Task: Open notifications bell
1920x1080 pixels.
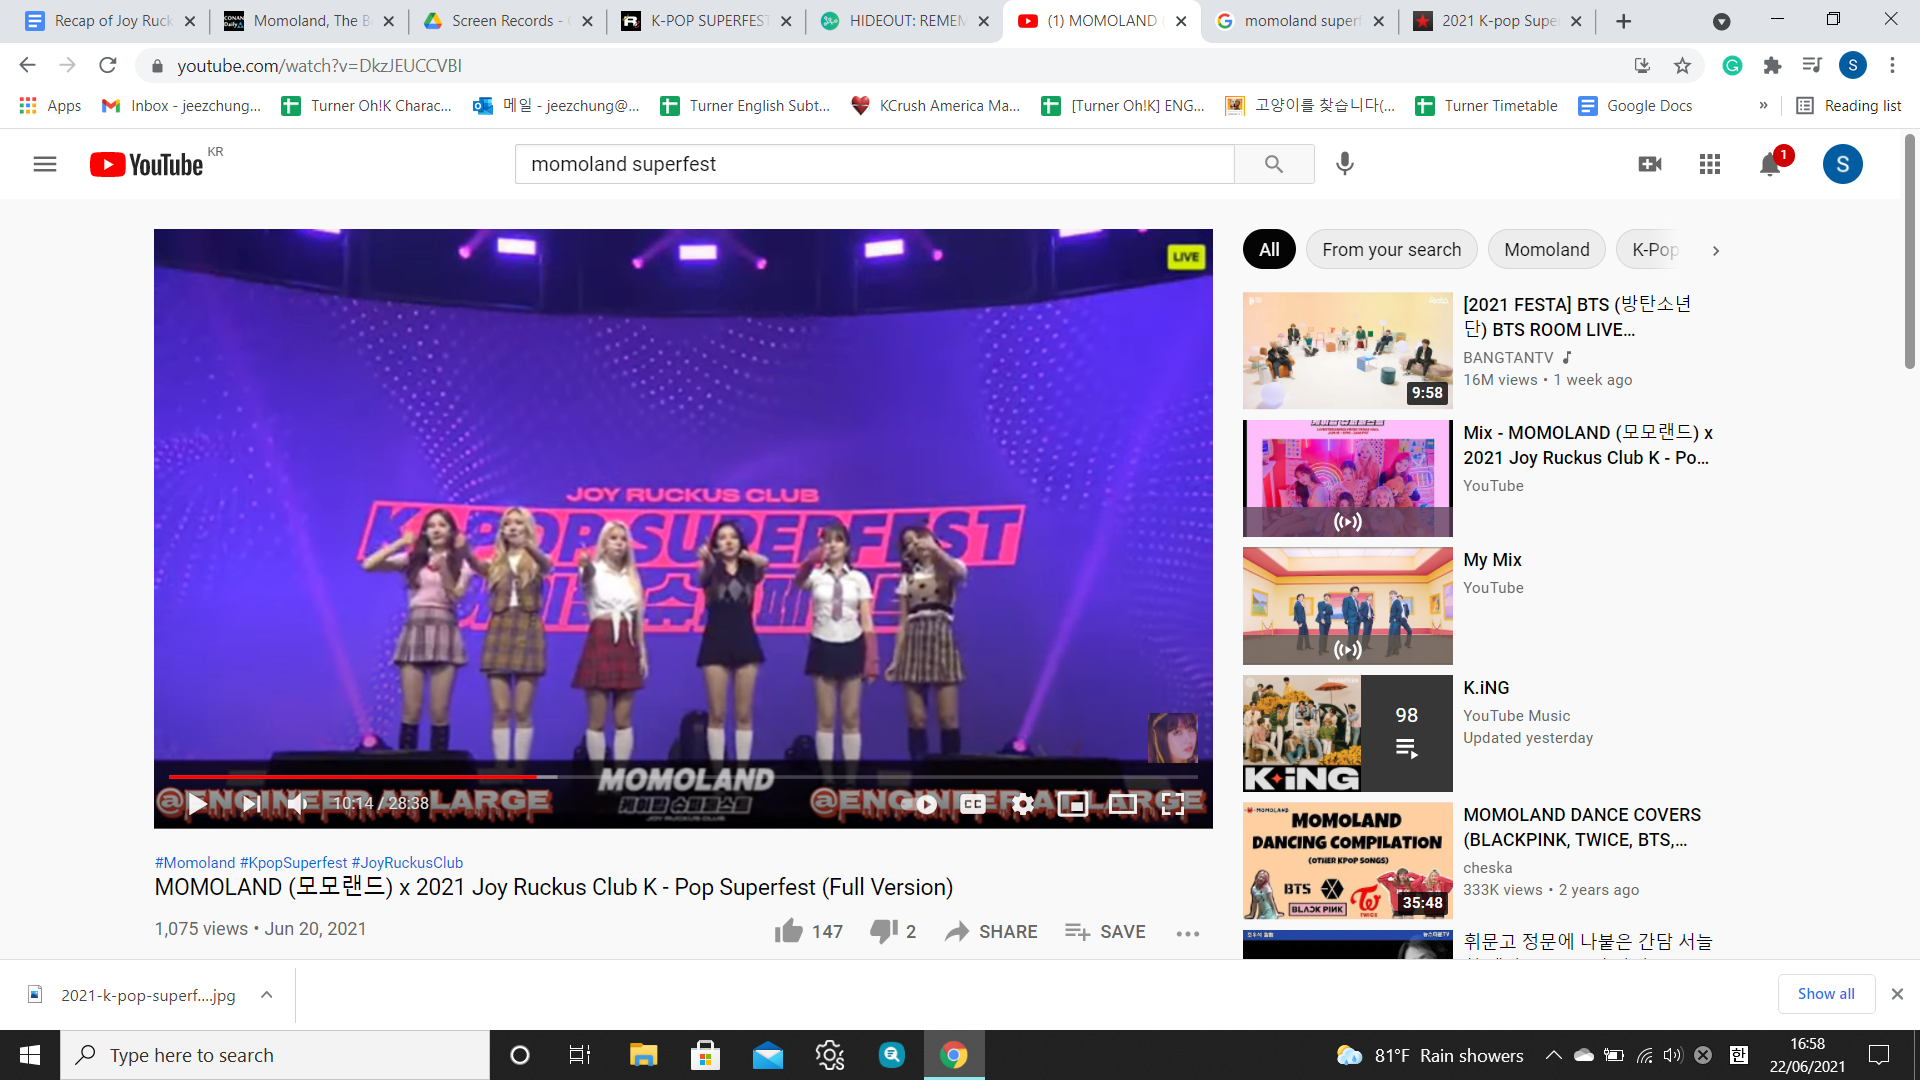Action: coord(1770,164)
